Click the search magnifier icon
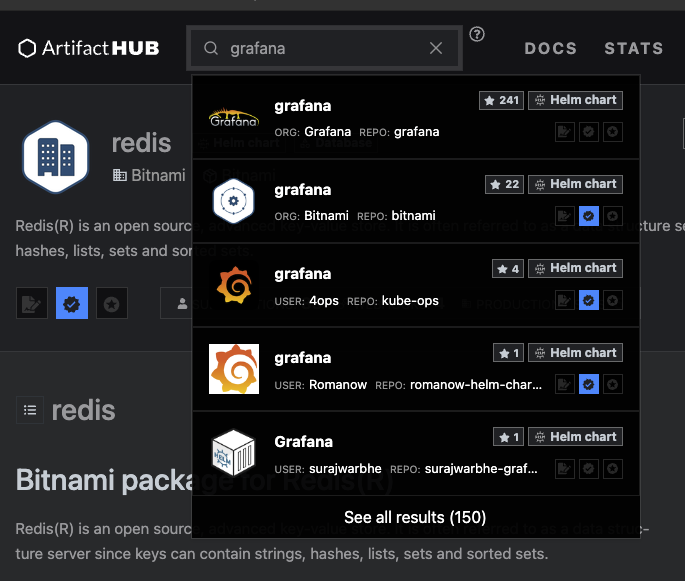 pos(211,48)
